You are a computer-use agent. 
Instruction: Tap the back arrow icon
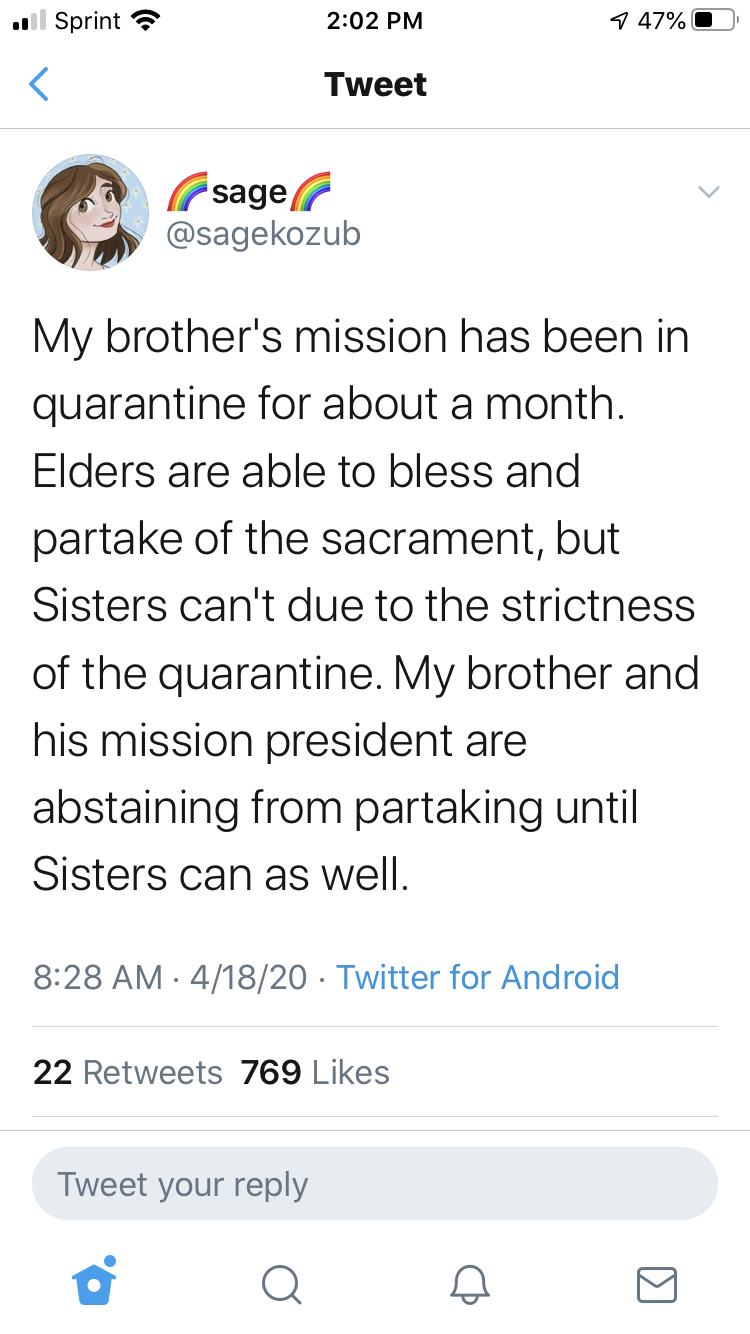39,84
